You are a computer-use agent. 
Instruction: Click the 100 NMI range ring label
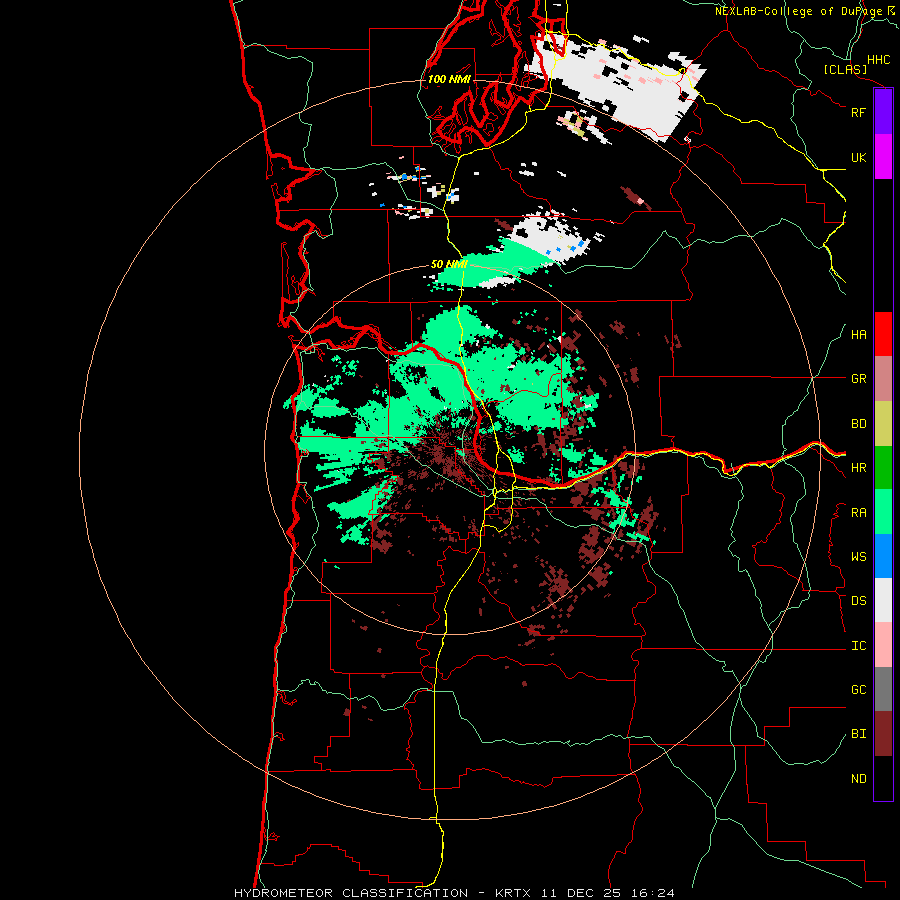449,79
